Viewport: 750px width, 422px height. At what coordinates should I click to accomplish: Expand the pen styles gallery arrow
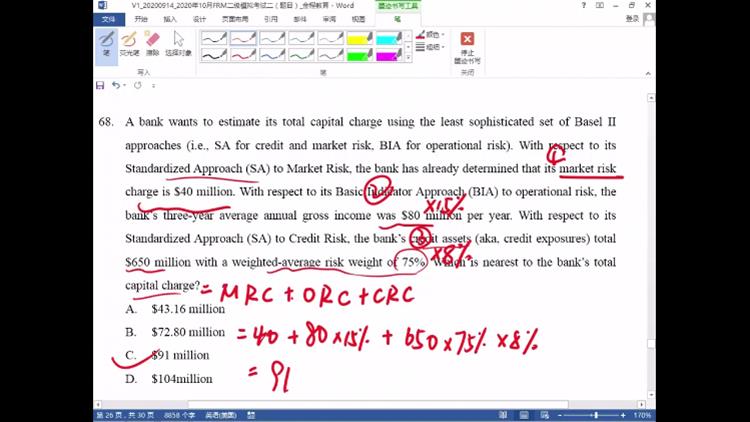[409, 58]
